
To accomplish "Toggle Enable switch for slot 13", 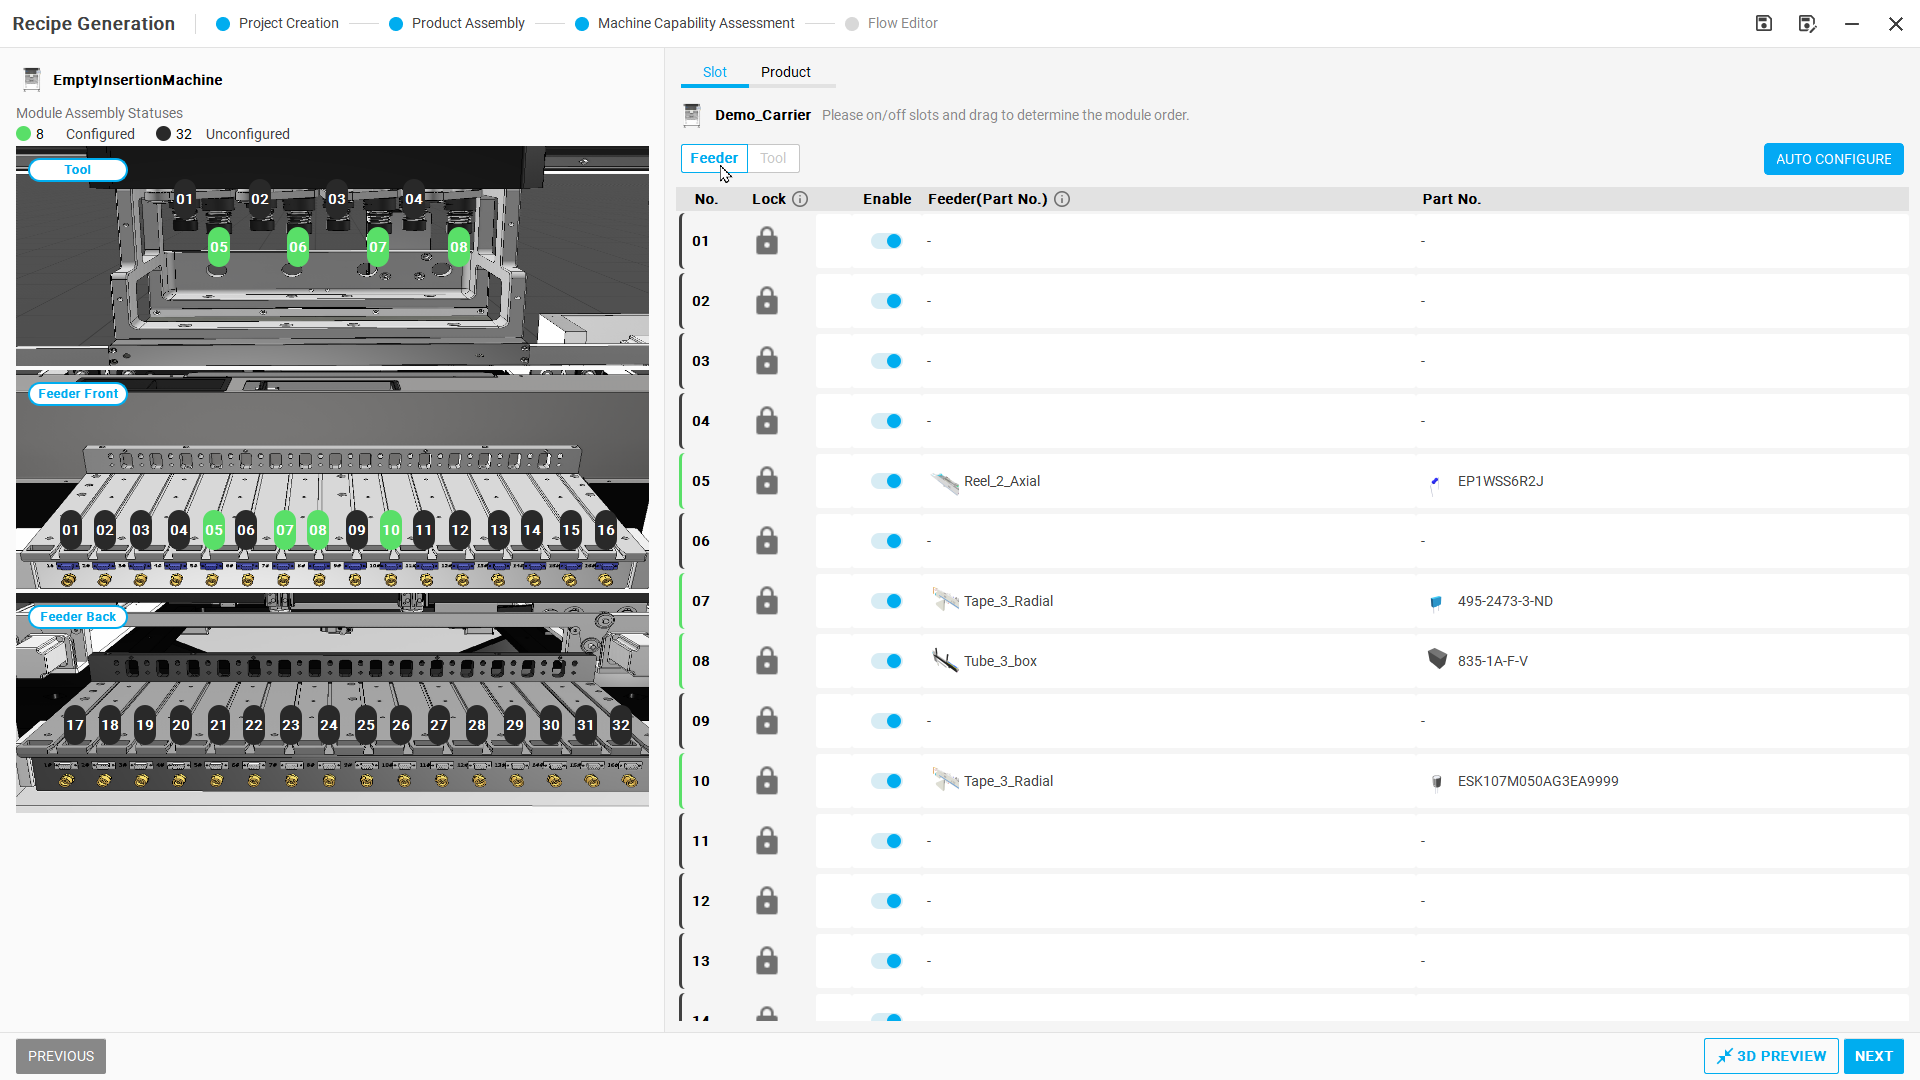I will (886, 961).
